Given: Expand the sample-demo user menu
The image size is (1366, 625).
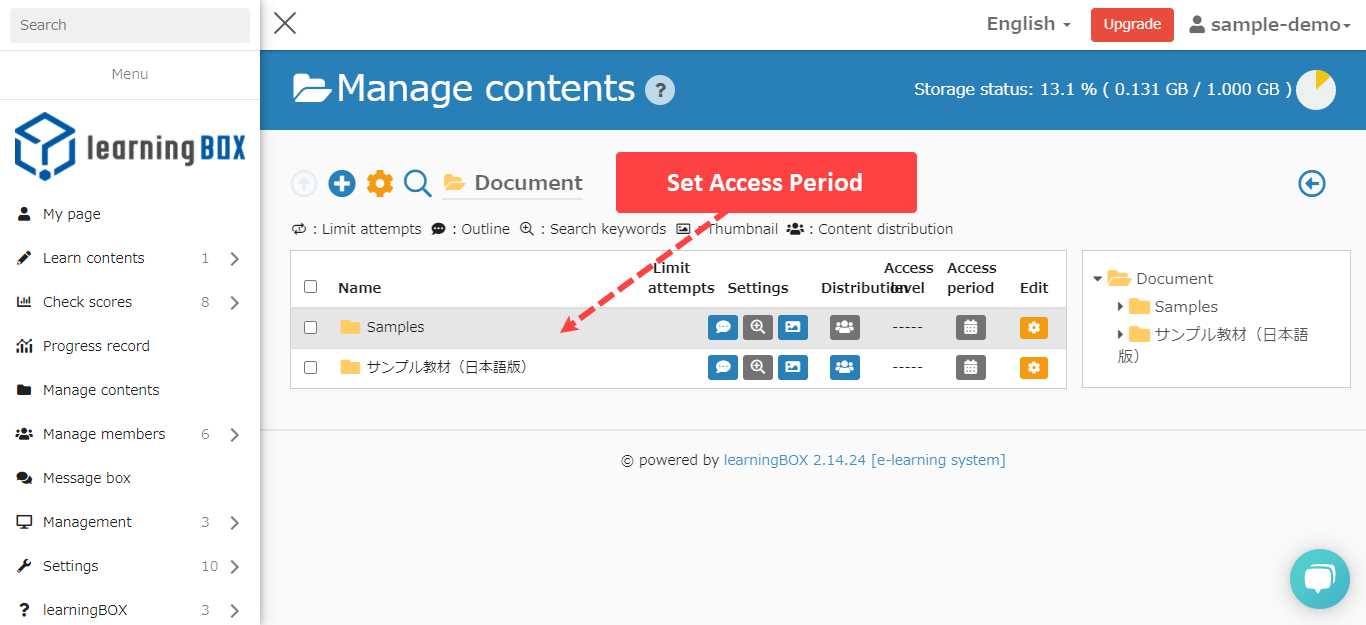Looking at the screenshot, I should click(x=1270, y=25).
